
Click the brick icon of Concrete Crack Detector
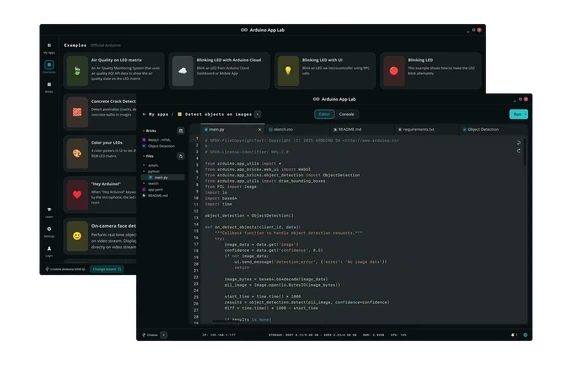[77, 112]
